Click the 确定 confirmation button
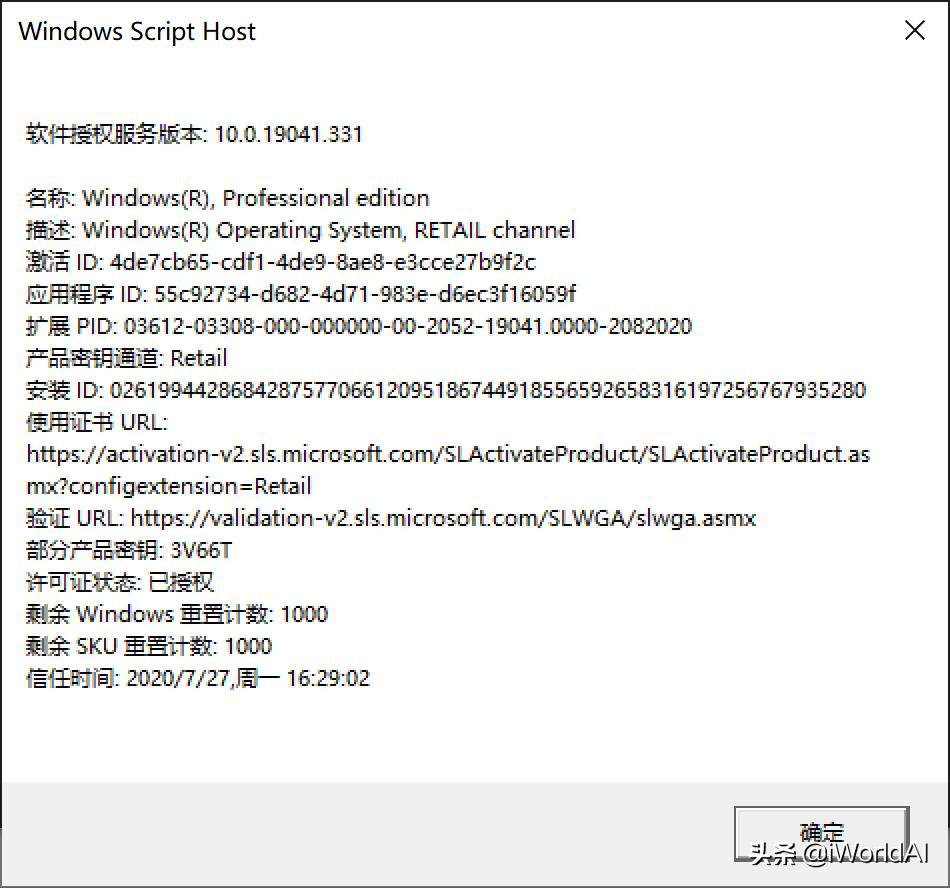Screen dimensions: 950x888 click(x=822, y=833)
